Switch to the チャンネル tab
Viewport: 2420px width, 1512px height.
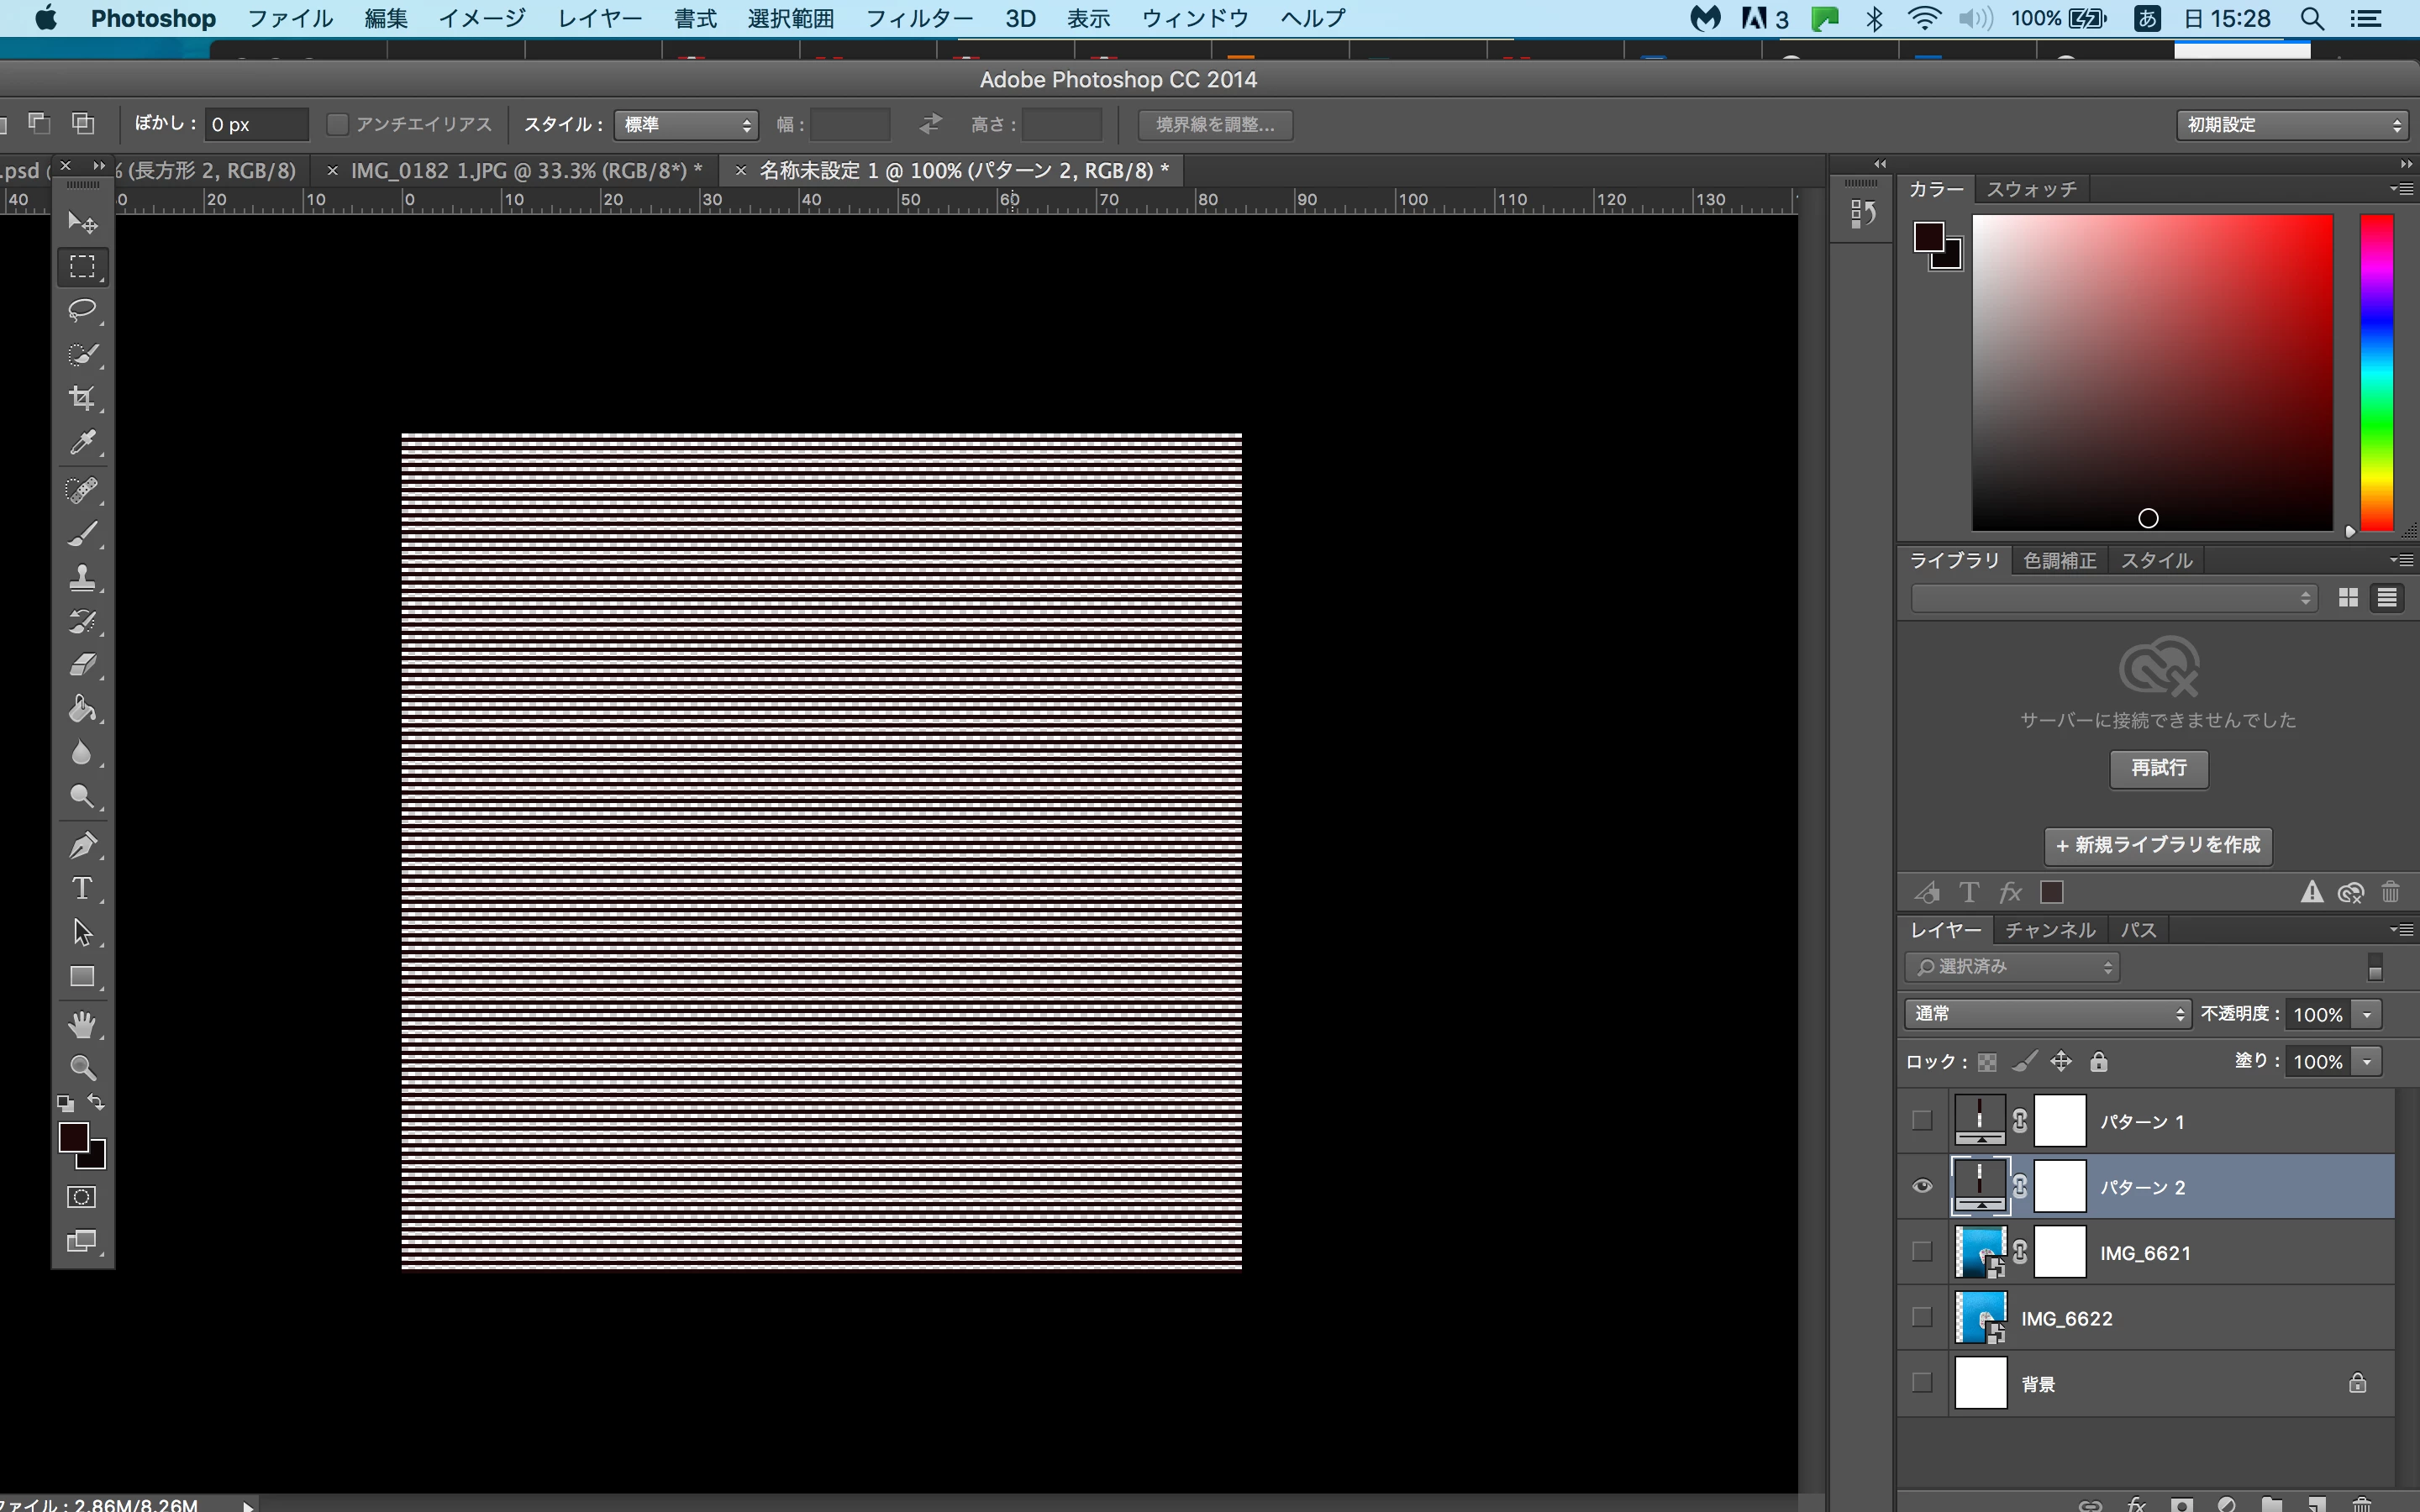pos(2049,930)
